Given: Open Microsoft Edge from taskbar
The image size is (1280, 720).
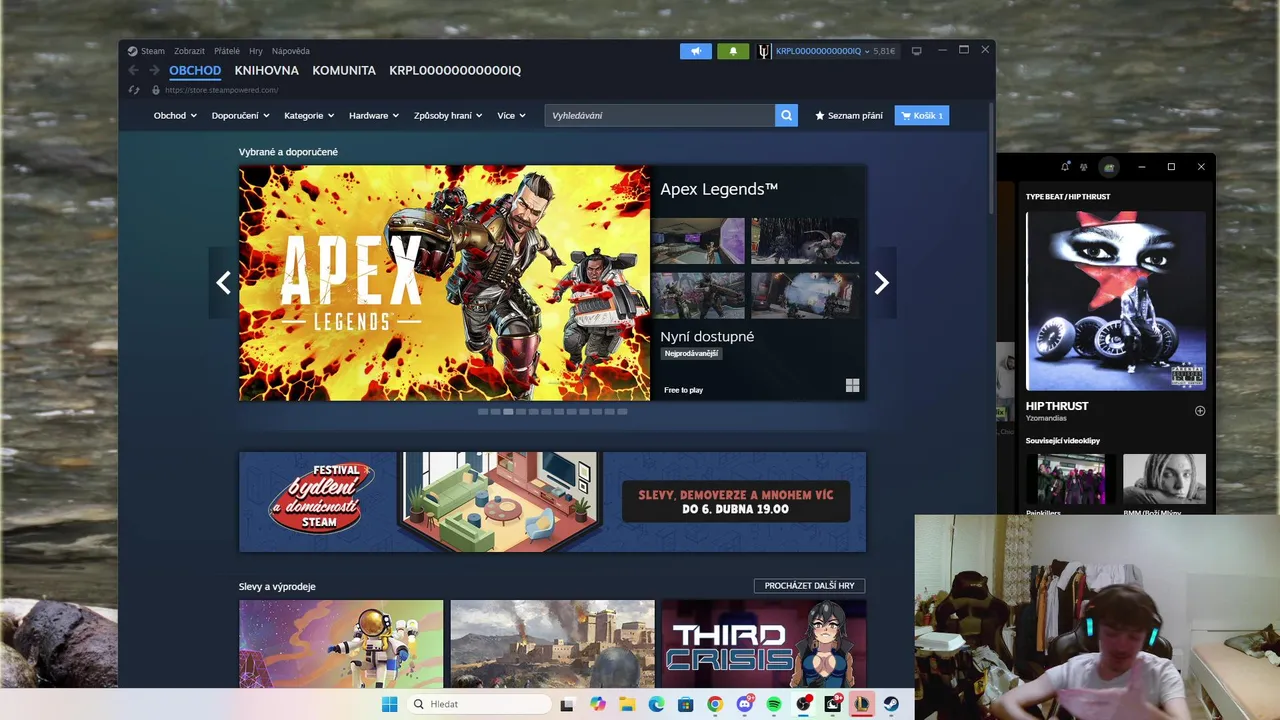Looking at the screenshot, I should tap(656, 704).
